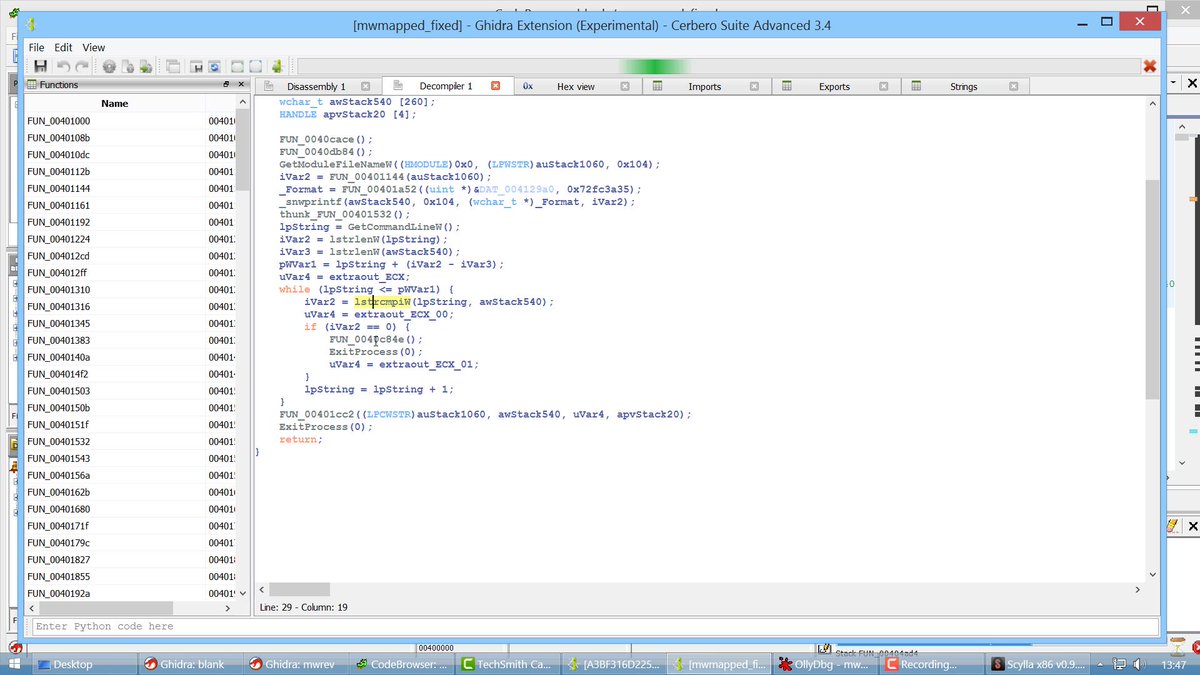Open the Hex view tab
This screenshot has height=675, width=1200.
576,86
